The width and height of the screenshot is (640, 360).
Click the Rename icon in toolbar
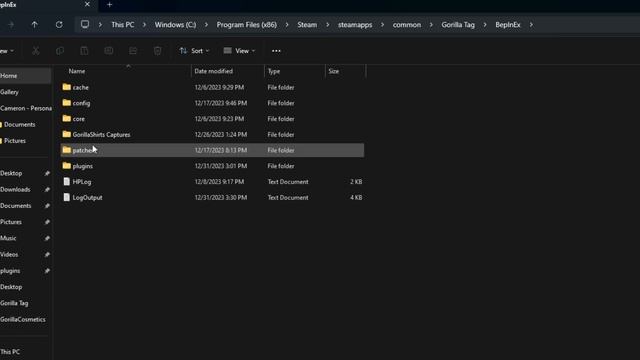[109, 51]
